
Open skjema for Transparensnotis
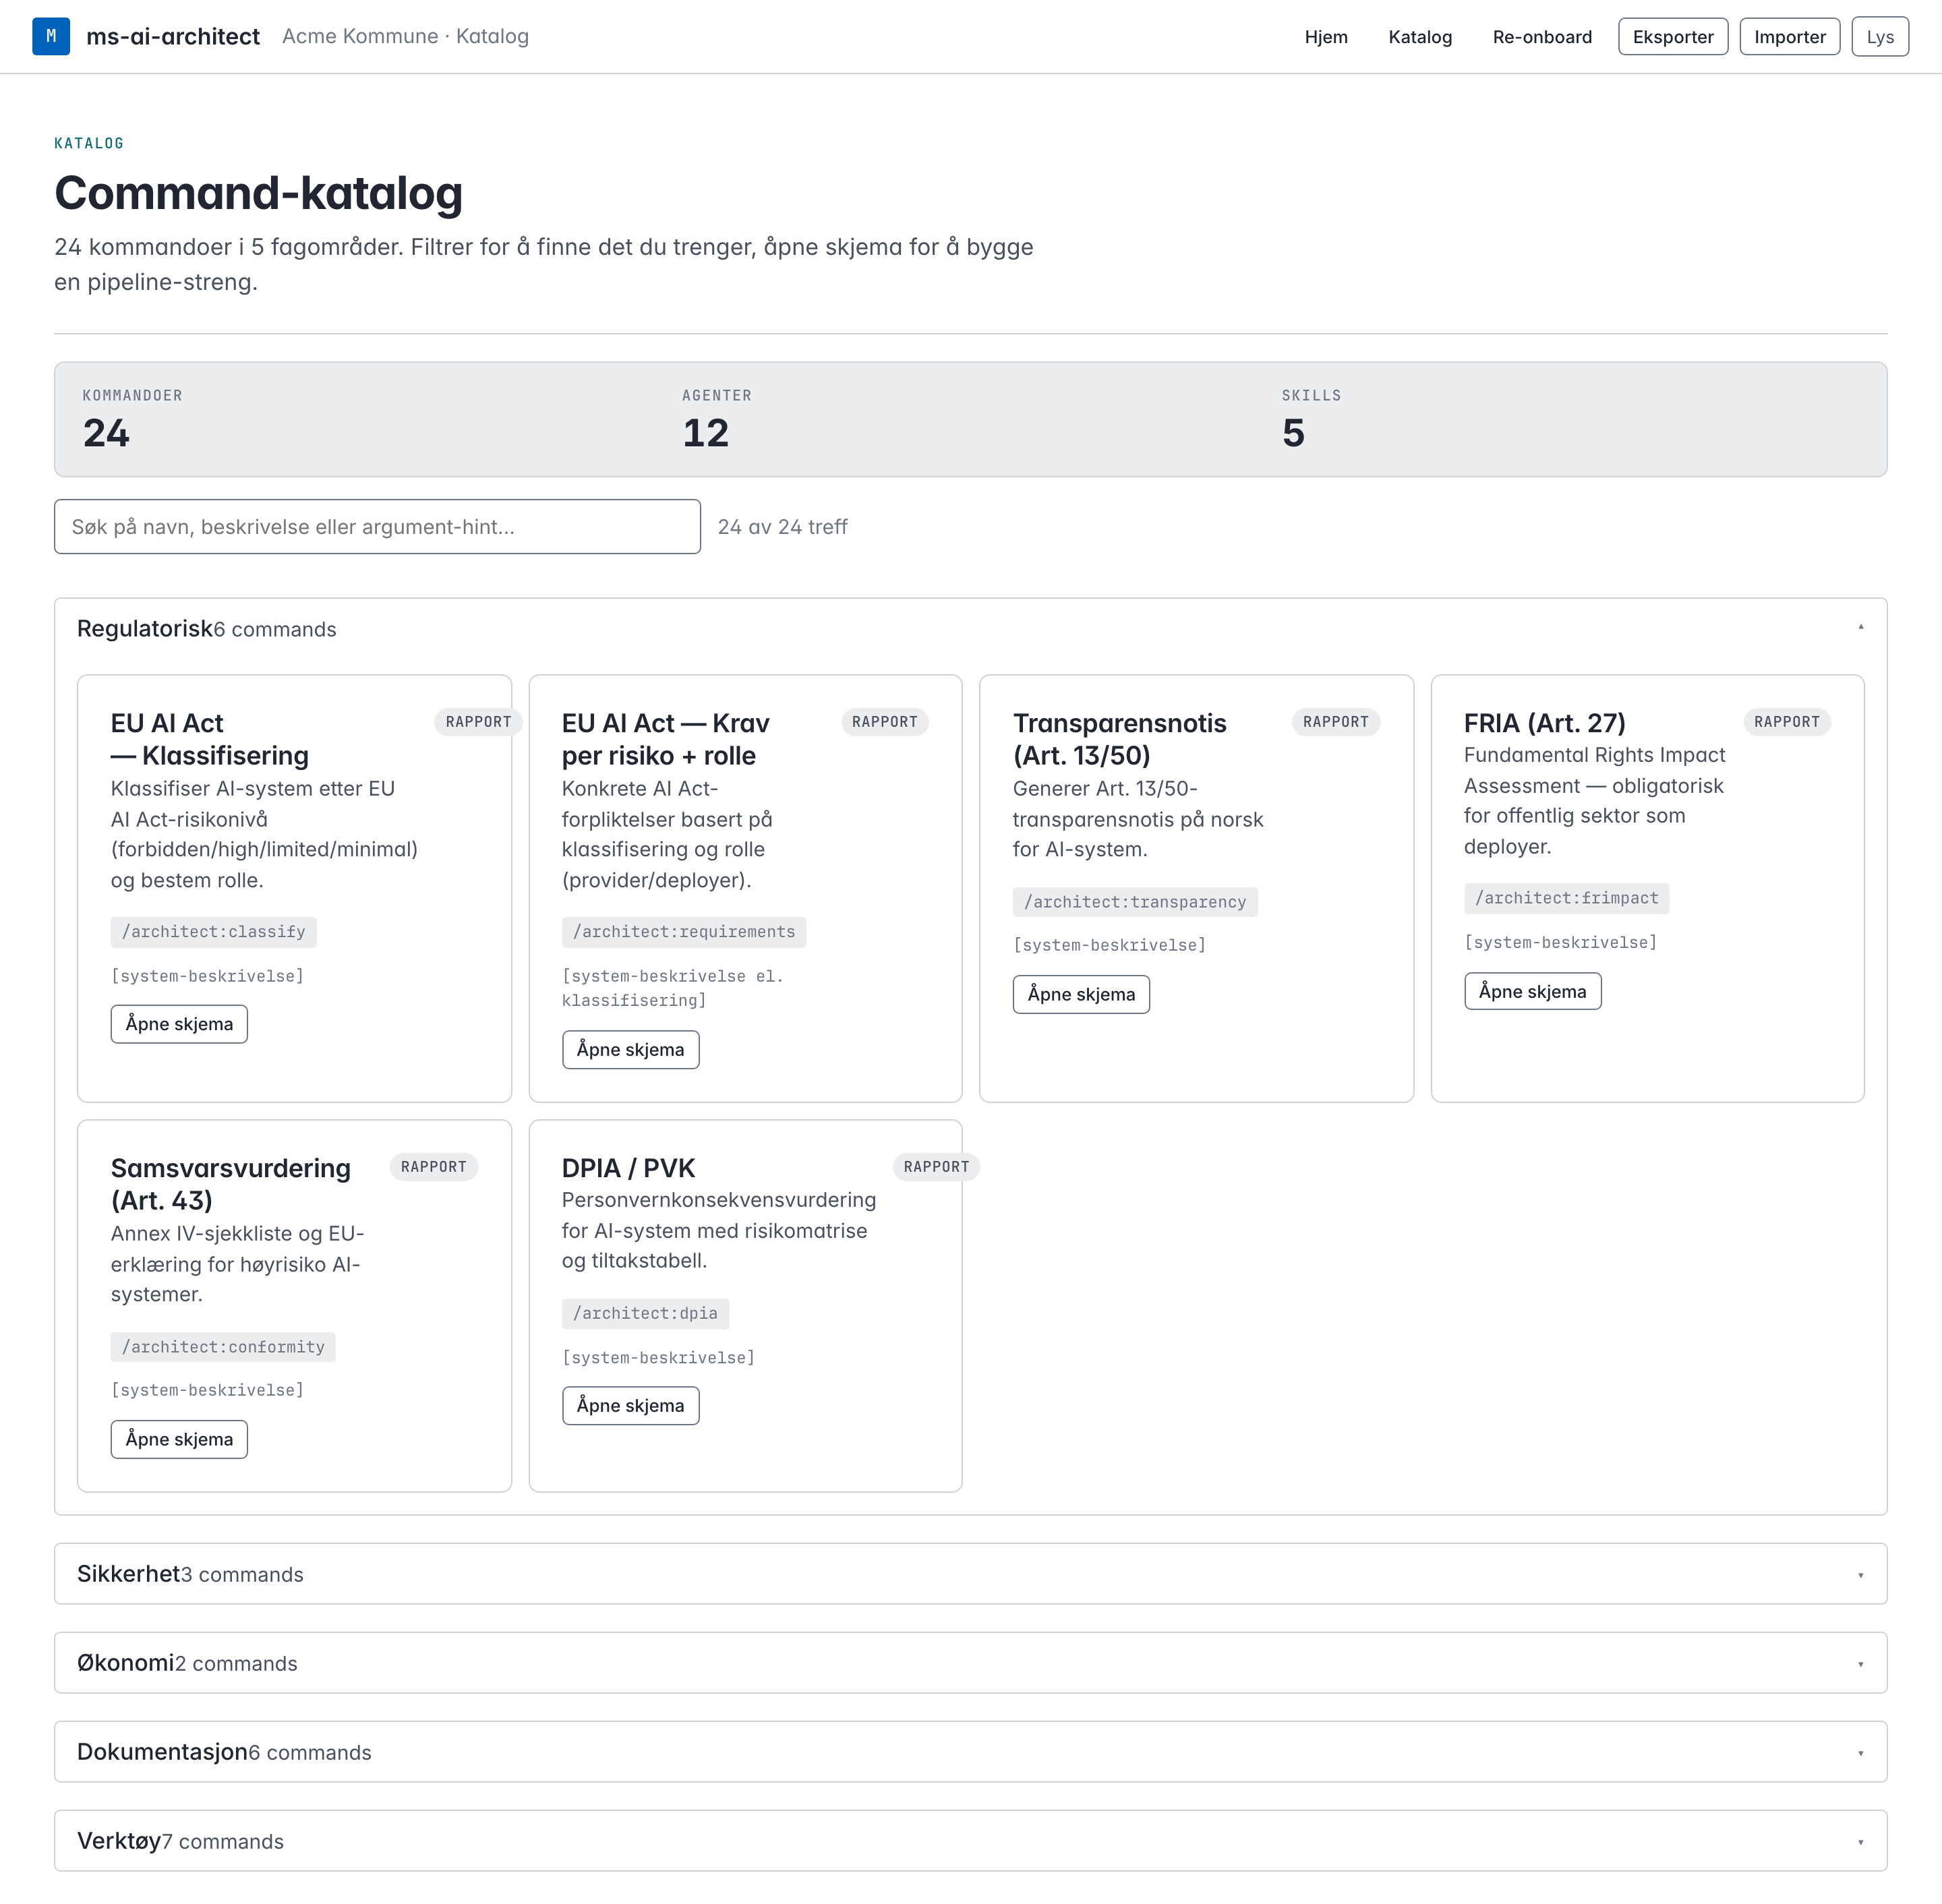1081,995
